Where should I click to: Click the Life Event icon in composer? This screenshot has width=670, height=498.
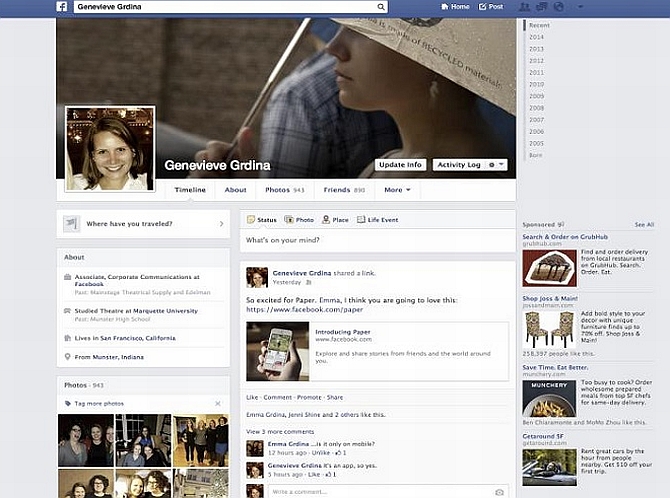(x=361, y=220)
